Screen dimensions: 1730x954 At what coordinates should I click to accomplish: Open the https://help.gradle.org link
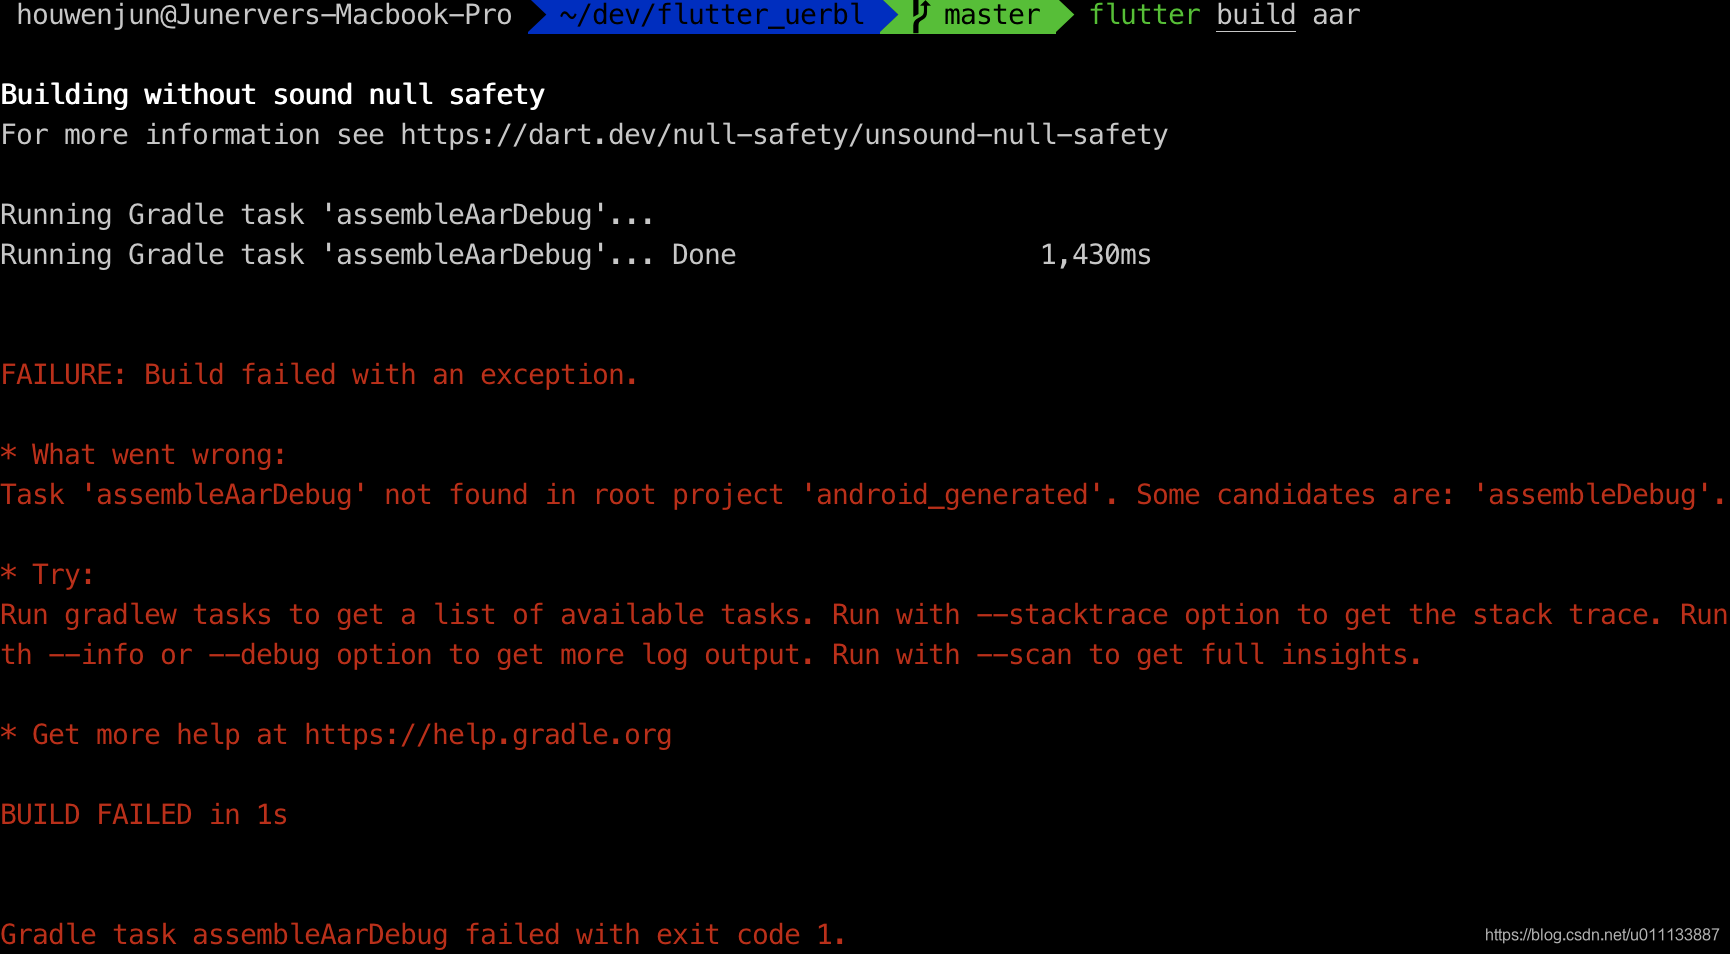[488, 735]
